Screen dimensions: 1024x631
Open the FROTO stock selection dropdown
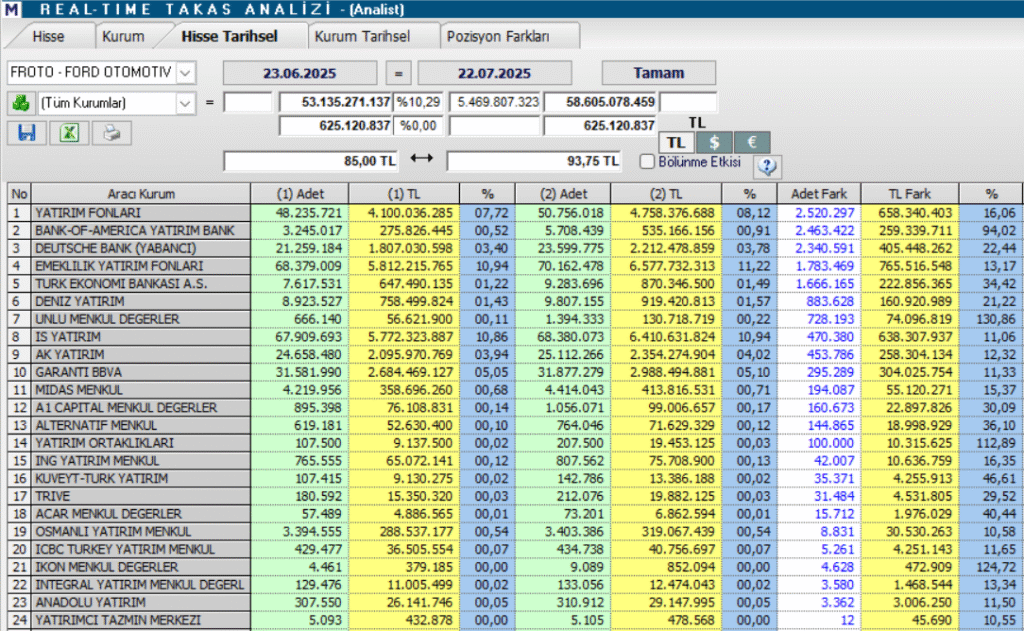click(187, 73)
